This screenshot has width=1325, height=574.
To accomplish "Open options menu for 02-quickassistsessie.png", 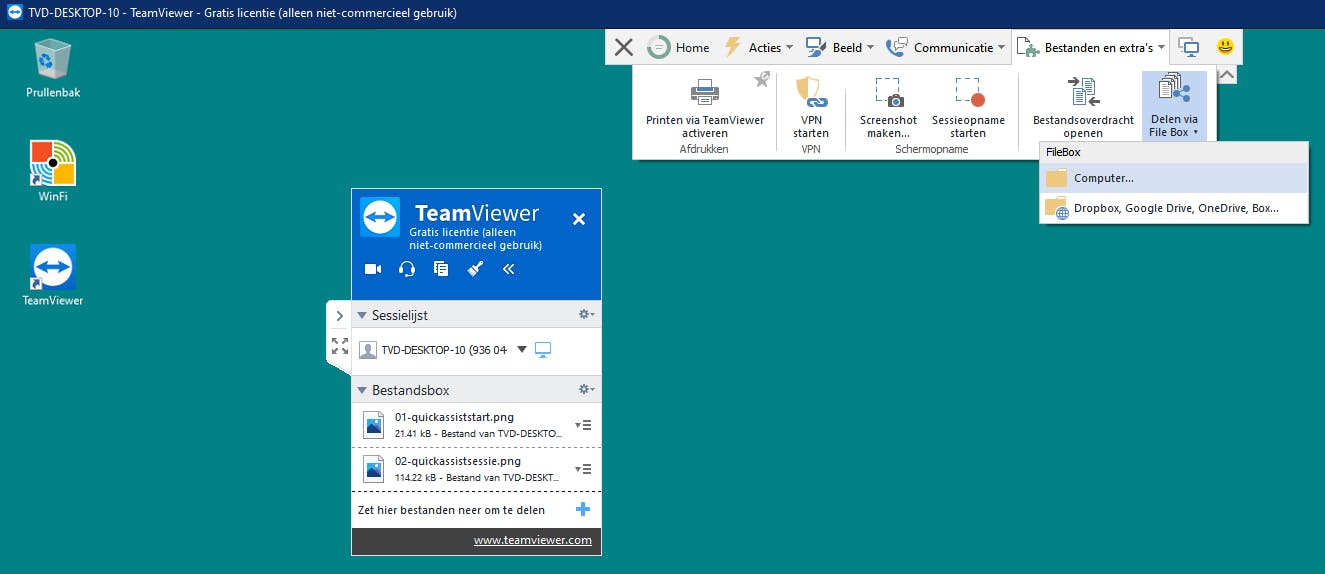I will coord(584,469).
